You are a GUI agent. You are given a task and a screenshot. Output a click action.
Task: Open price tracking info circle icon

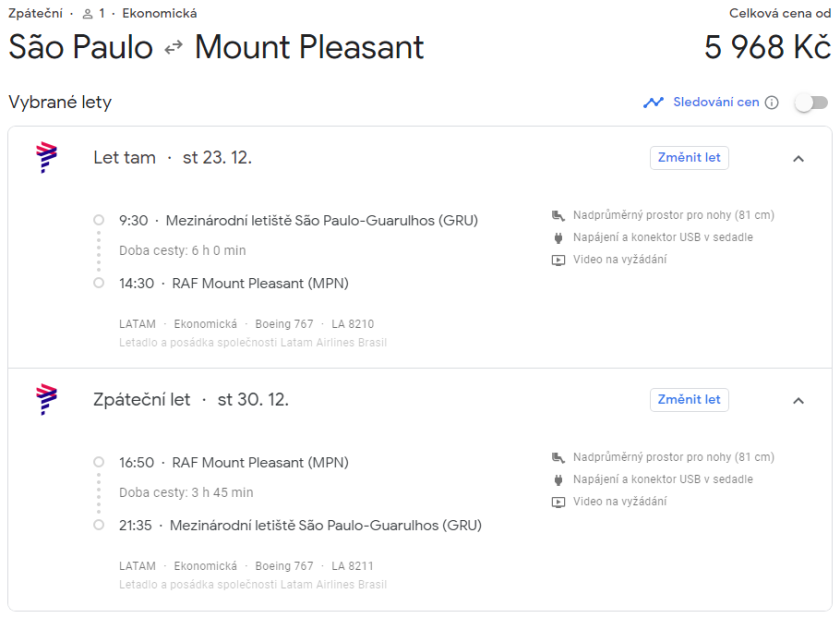click(771, 102)
